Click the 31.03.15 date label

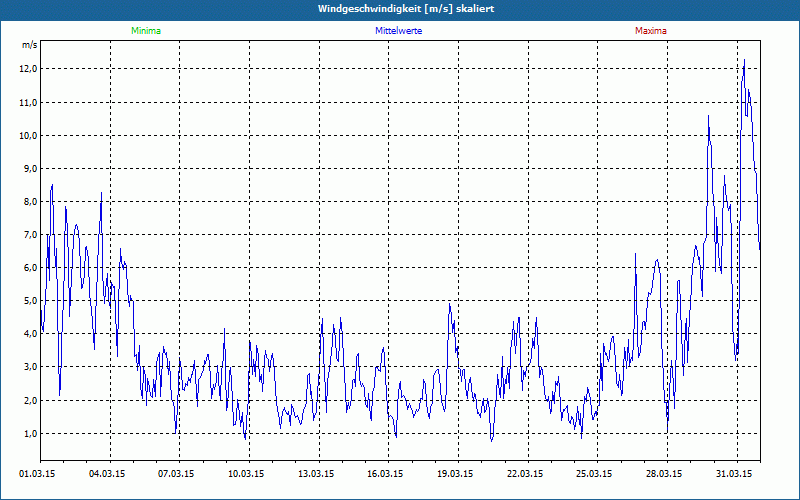point(734,474)
